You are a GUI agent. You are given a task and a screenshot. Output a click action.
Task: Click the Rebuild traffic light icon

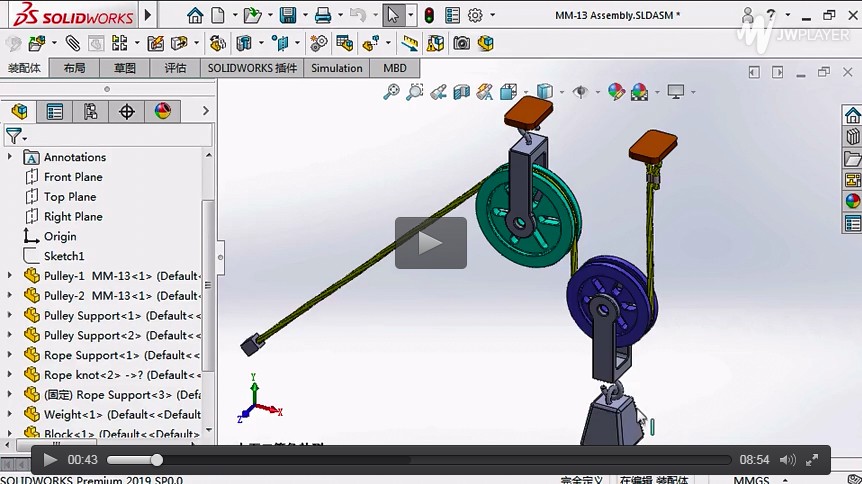click(x=429, y=15)
